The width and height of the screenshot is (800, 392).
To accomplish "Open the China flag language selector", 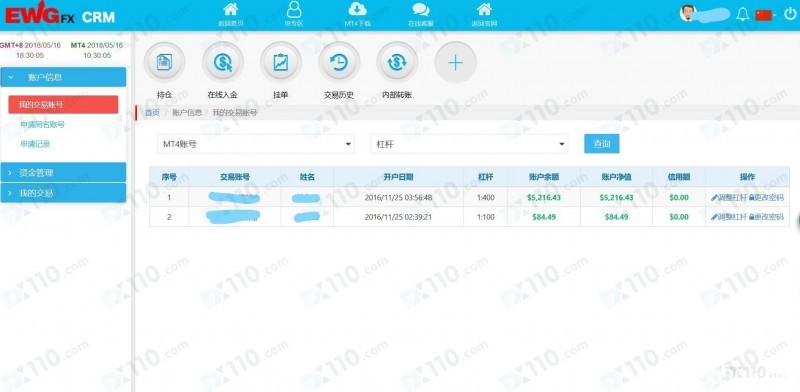I will (764, 15).
